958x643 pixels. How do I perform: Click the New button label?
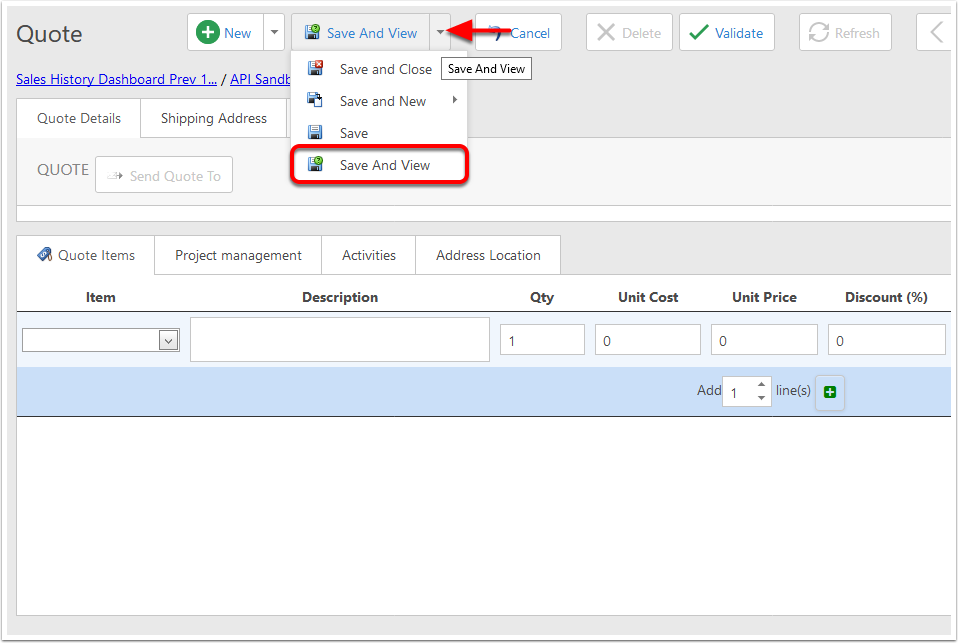click(x=238, y=33)
